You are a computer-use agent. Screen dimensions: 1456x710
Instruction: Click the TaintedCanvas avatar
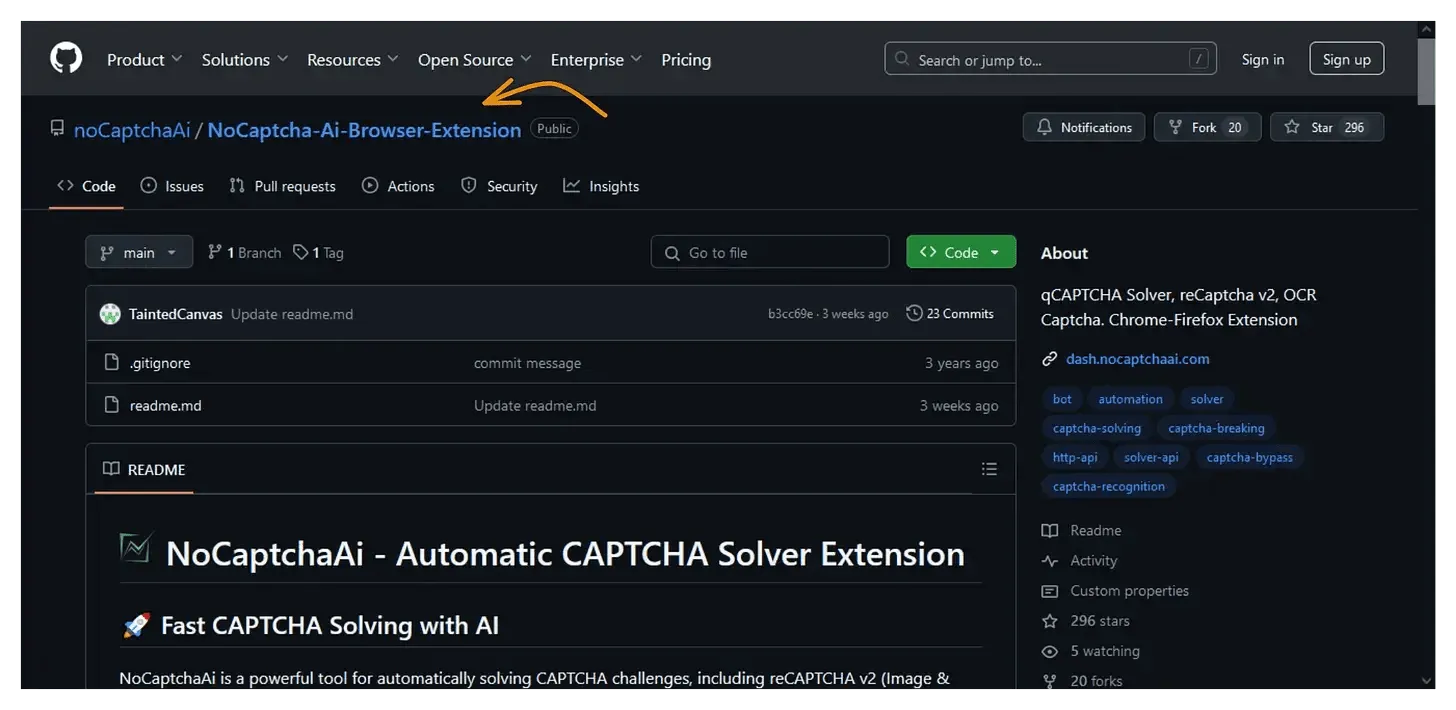(110, 314)
